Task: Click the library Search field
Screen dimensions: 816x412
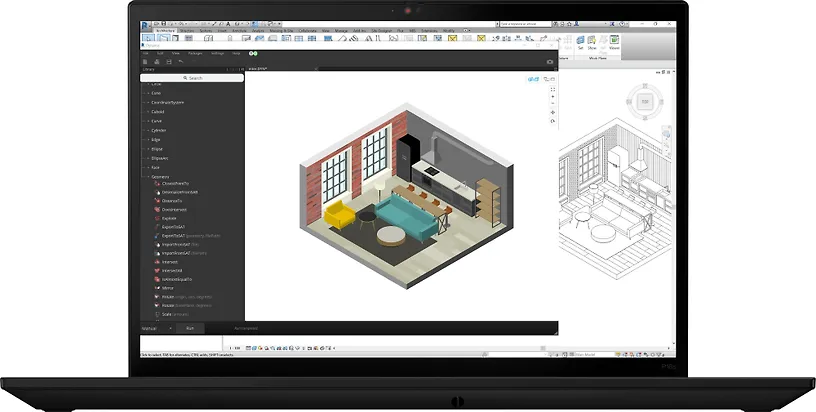Action: (x=192, y=77)
